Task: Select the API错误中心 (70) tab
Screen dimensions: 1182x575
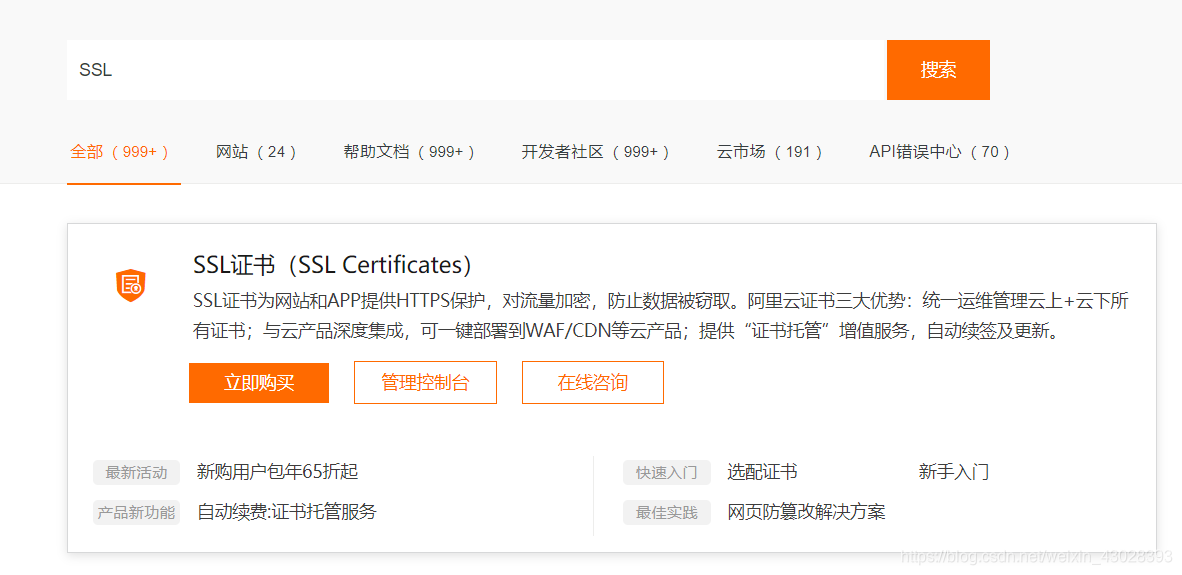Action: click(940, 152)
